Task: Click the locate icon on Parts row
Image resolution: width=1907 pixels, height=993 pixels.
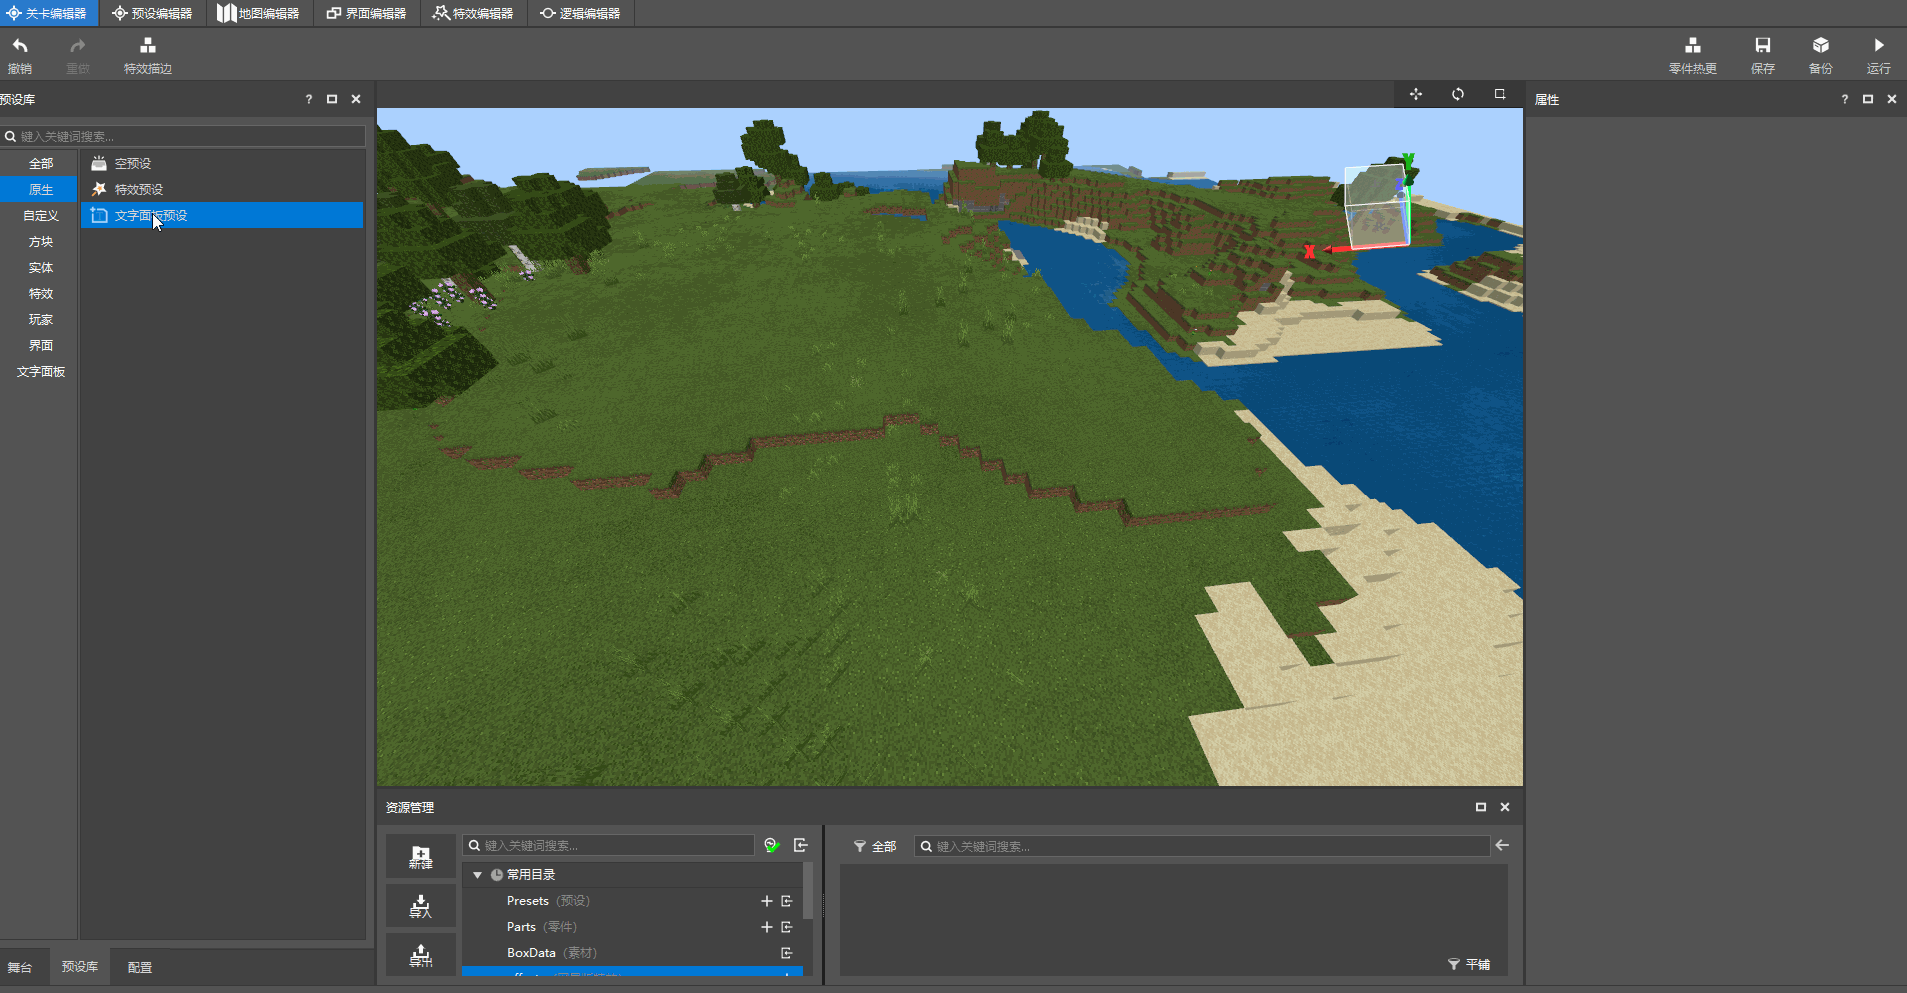Action: click(787, 927)
